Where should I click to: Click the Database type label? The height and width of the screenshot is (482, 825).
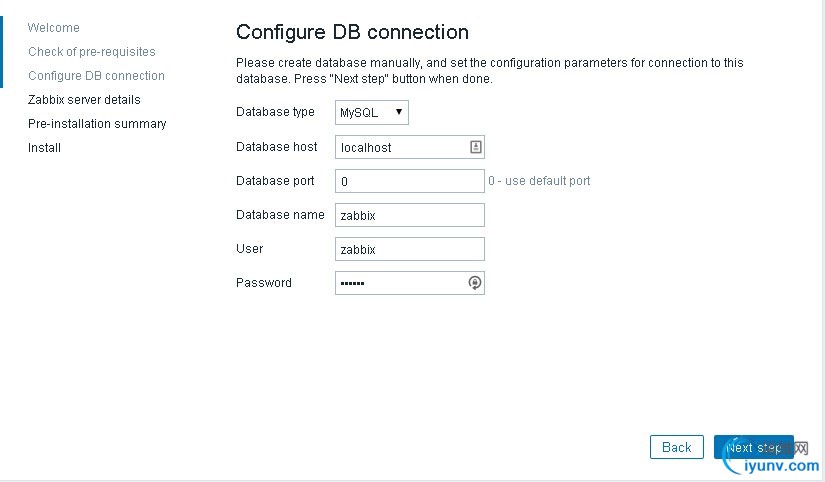pyautogui.click(x=275, y=112)
